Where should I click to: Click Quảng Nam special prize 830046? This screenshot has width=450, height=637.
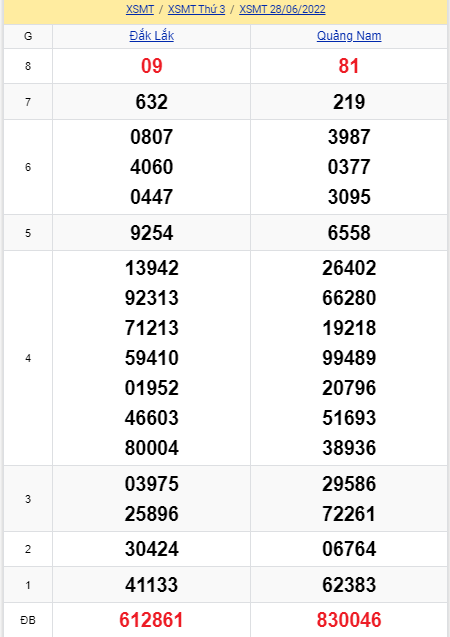(x=349, y=620)
